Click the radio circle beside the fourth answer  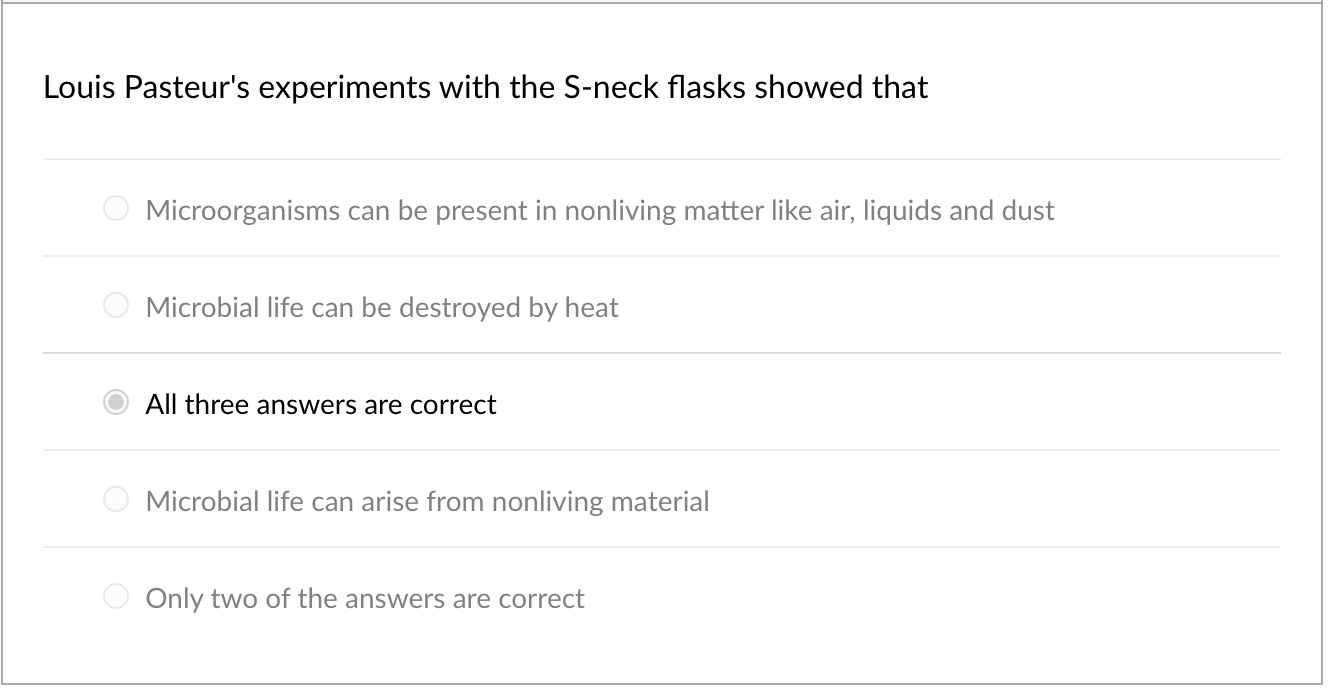[115, 499]
